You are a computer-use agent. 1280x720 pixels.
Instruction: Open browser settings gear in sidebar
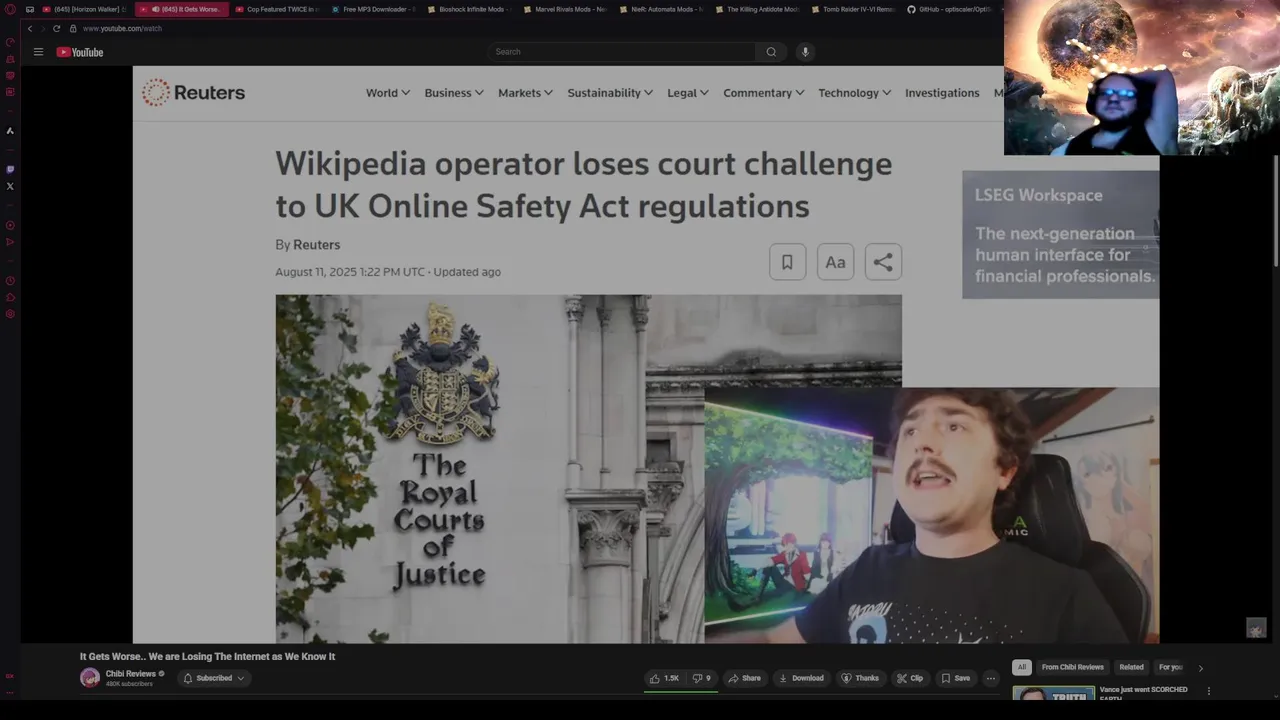click(x=10, y=314)
